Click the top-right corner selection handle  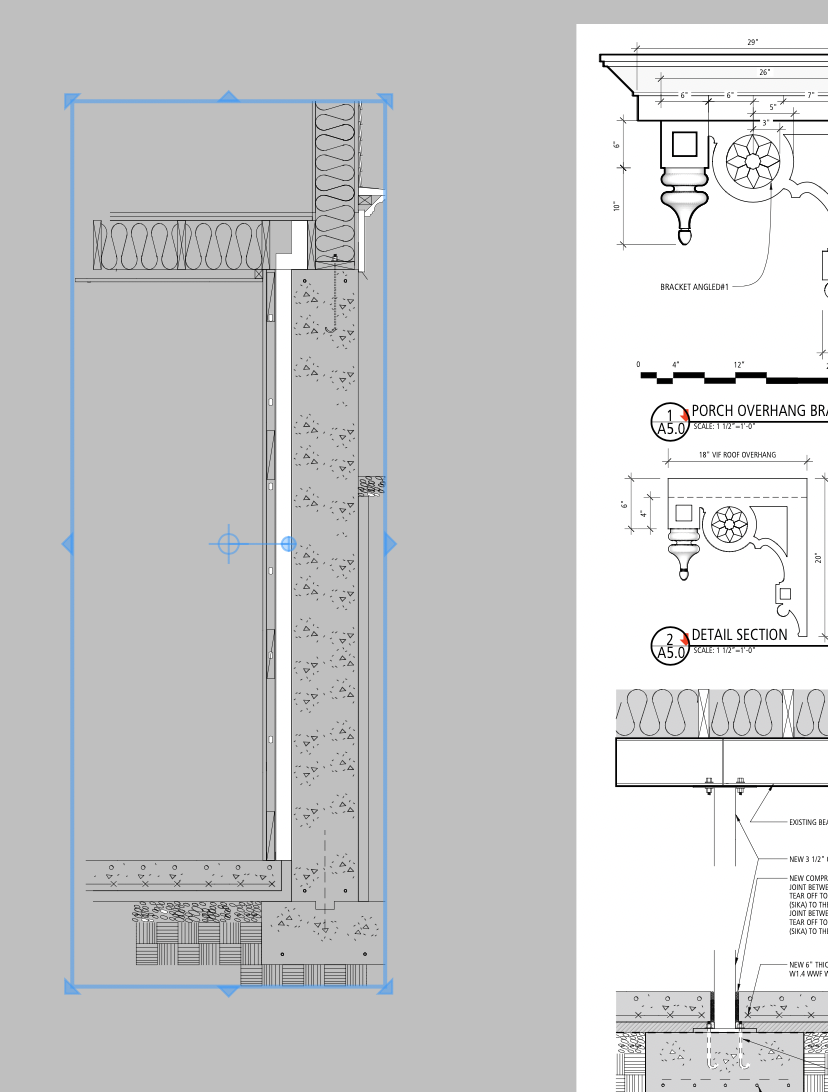[386, 100]
